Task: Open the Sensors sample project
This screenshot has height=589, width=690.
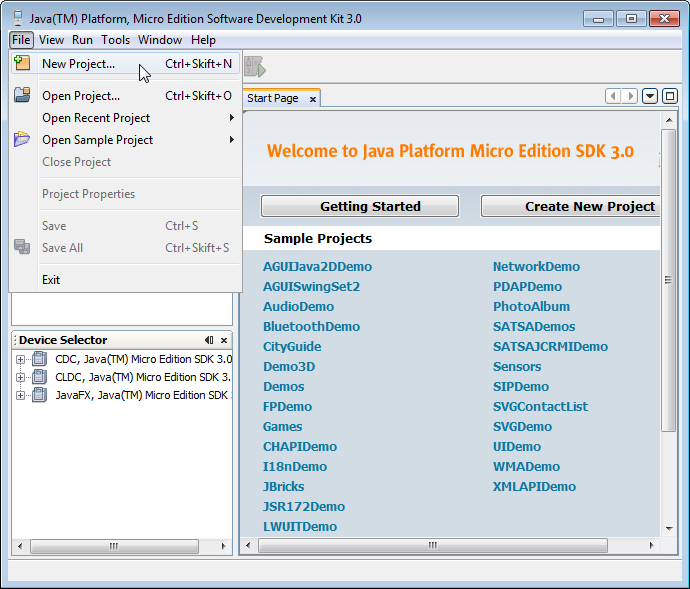Action: coord(517,366)
